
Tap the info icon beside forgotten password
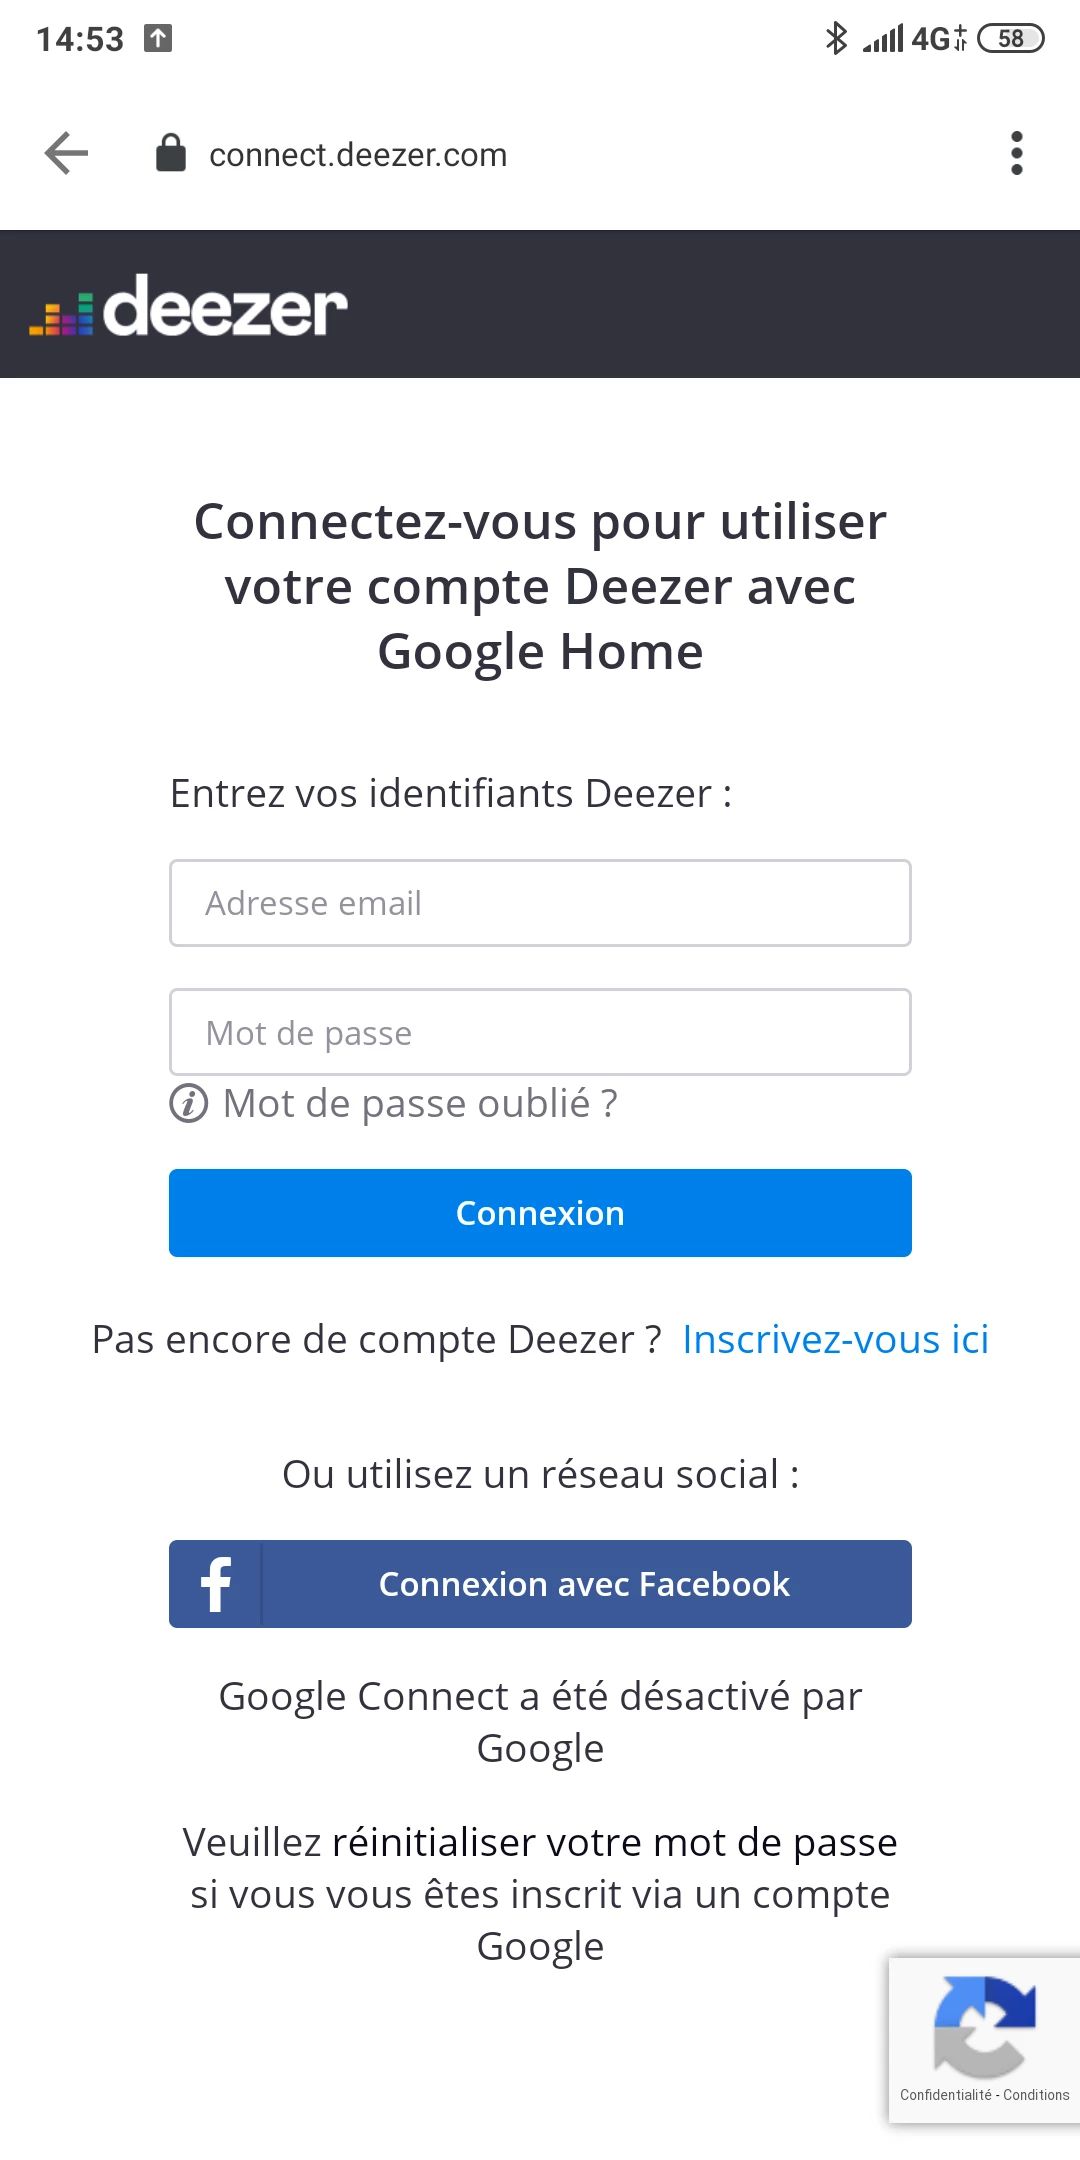[189, 1104]
